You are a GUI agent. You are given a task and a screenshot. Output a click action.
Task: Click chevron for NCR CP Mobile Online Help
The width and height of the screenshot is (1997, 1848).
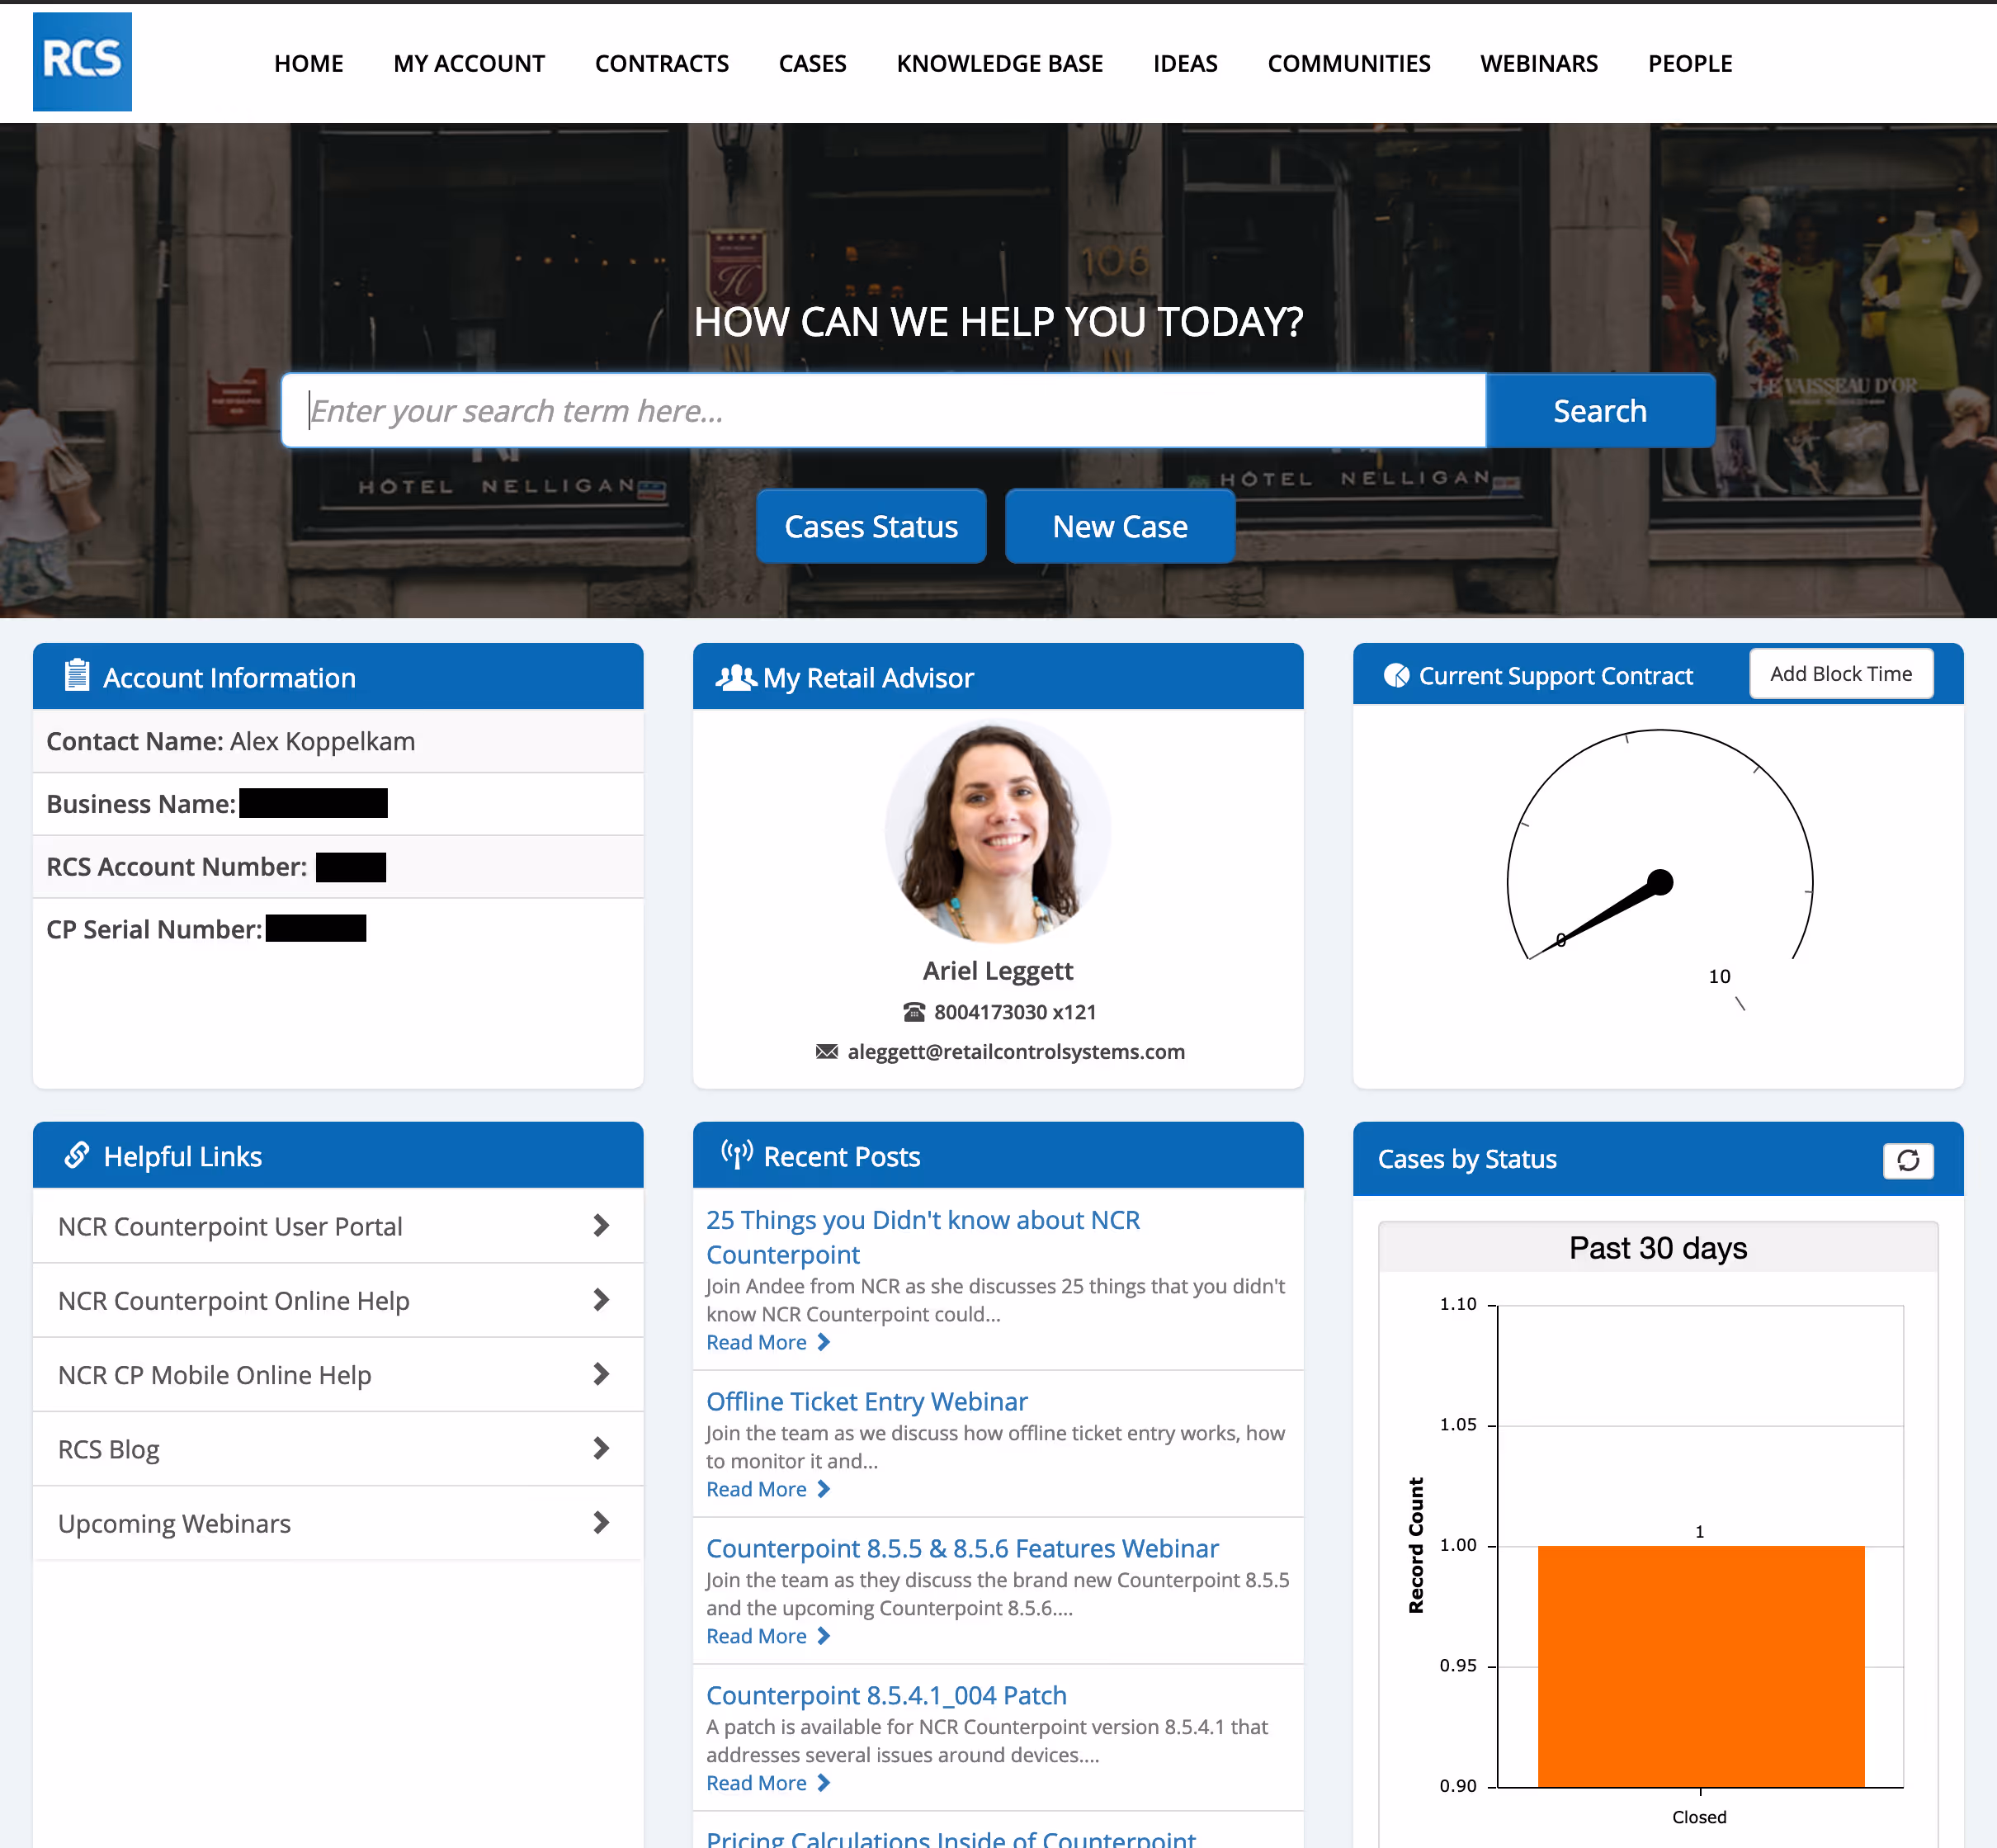[601, 1374]
